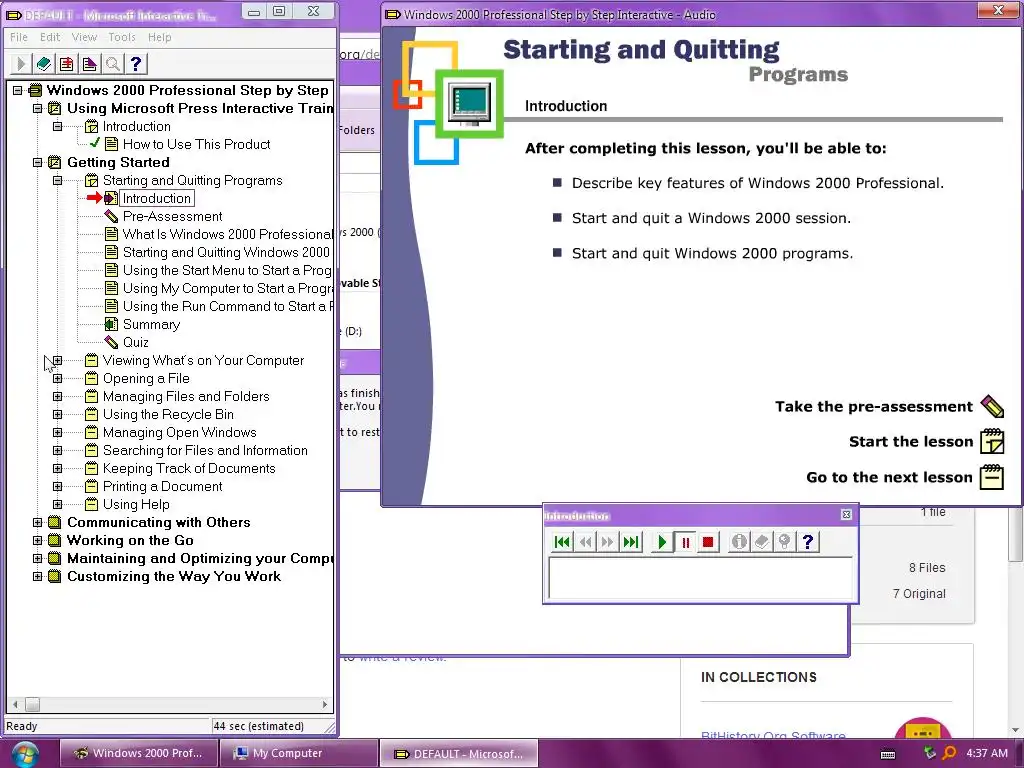The height and width of the screenshot is (768, 1024).
Task: Click Go to the next lesson link
Action: (x=889, y=477)
